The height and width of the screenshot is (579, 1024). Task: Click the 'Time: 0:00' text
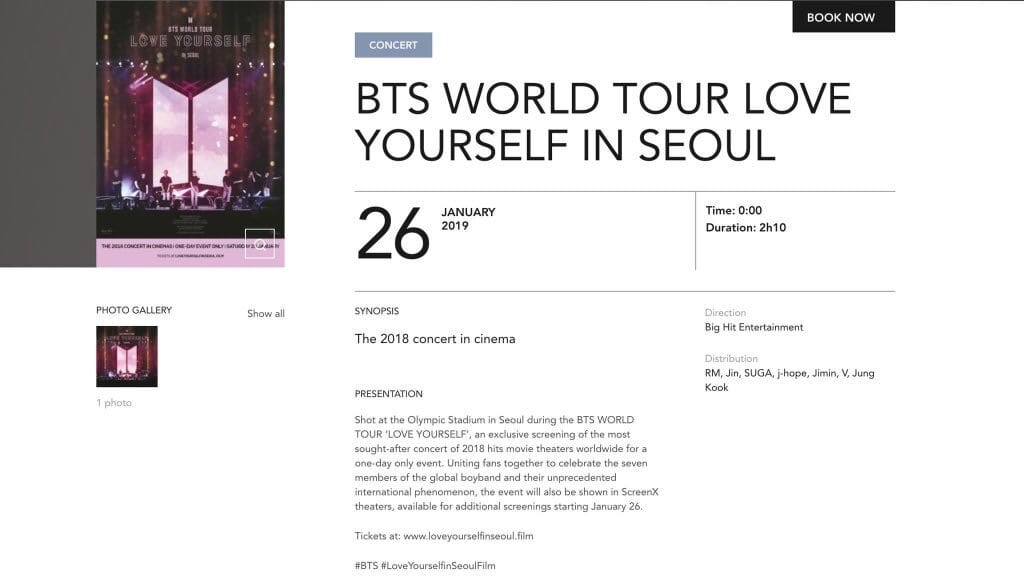(x=733, y=211)
